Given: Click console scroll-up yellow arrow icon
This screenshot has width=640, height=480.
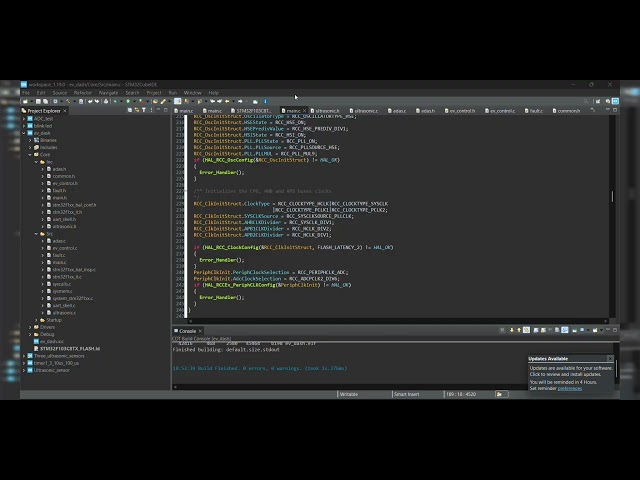Looking at the screenshot, I should click(x=519, y=330).
